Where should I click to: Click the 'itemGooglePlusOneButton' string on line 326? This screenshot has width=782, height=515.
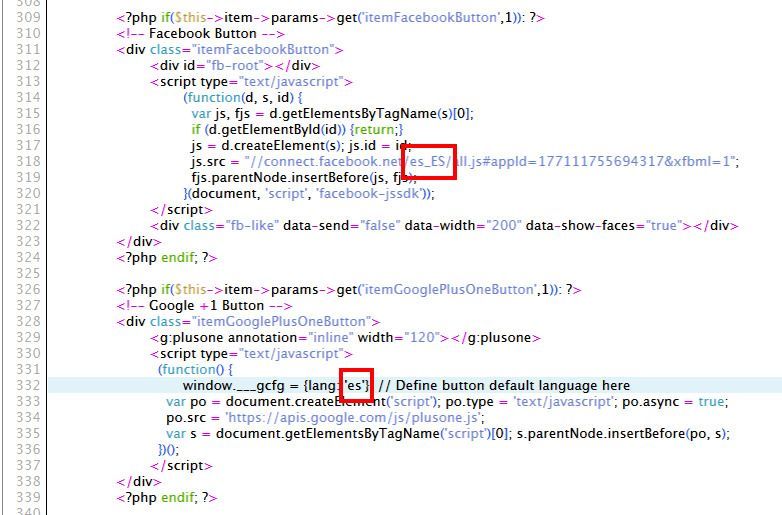pos(449,290)
